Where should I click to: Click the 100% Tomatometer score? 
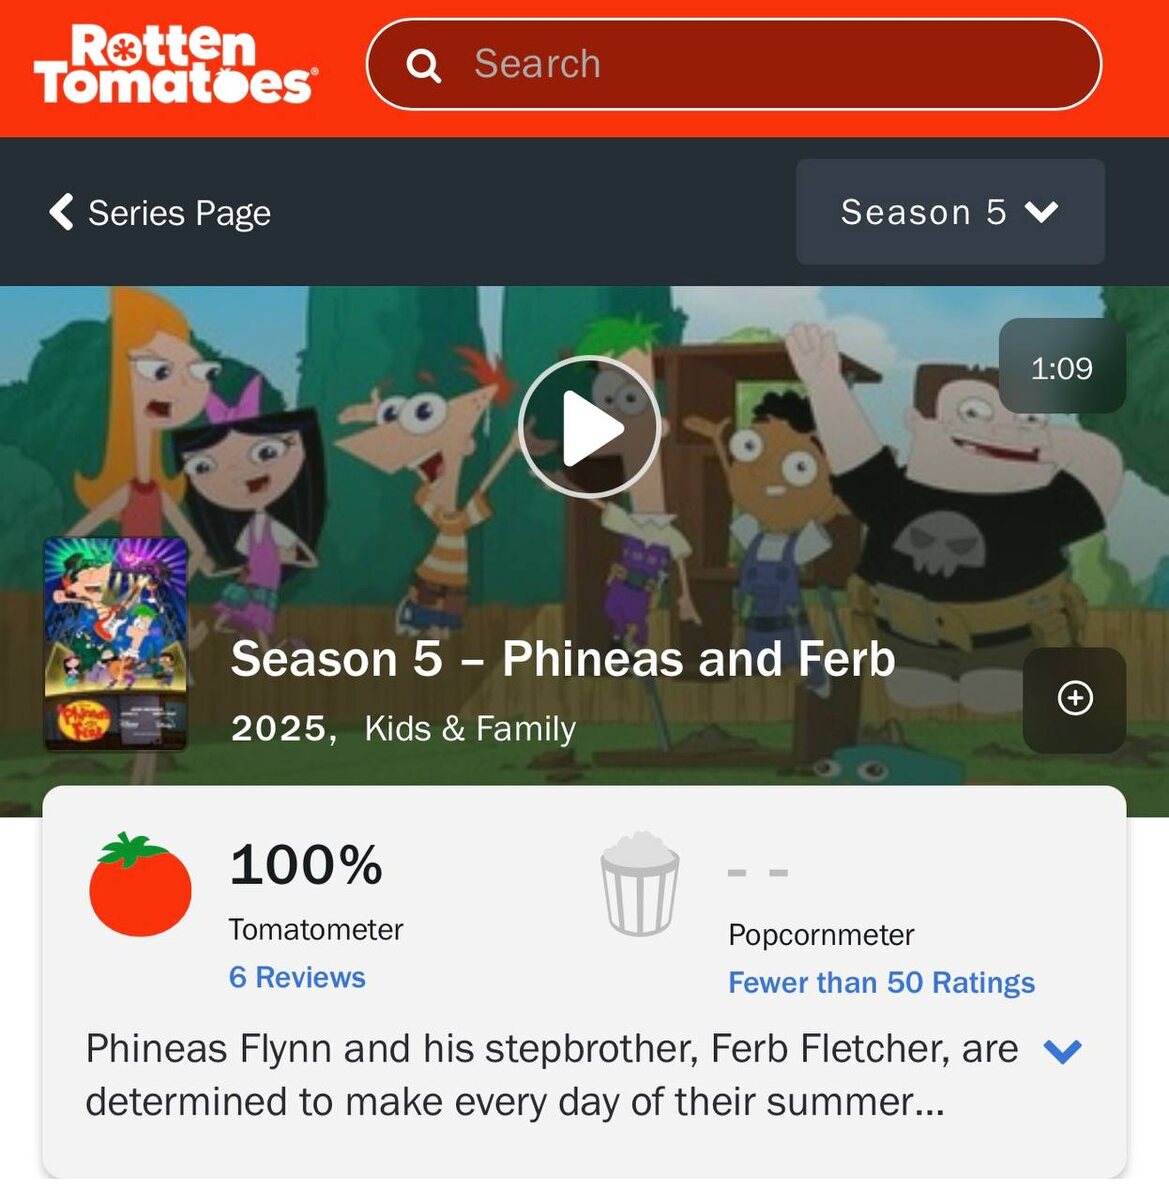point(306,864)
